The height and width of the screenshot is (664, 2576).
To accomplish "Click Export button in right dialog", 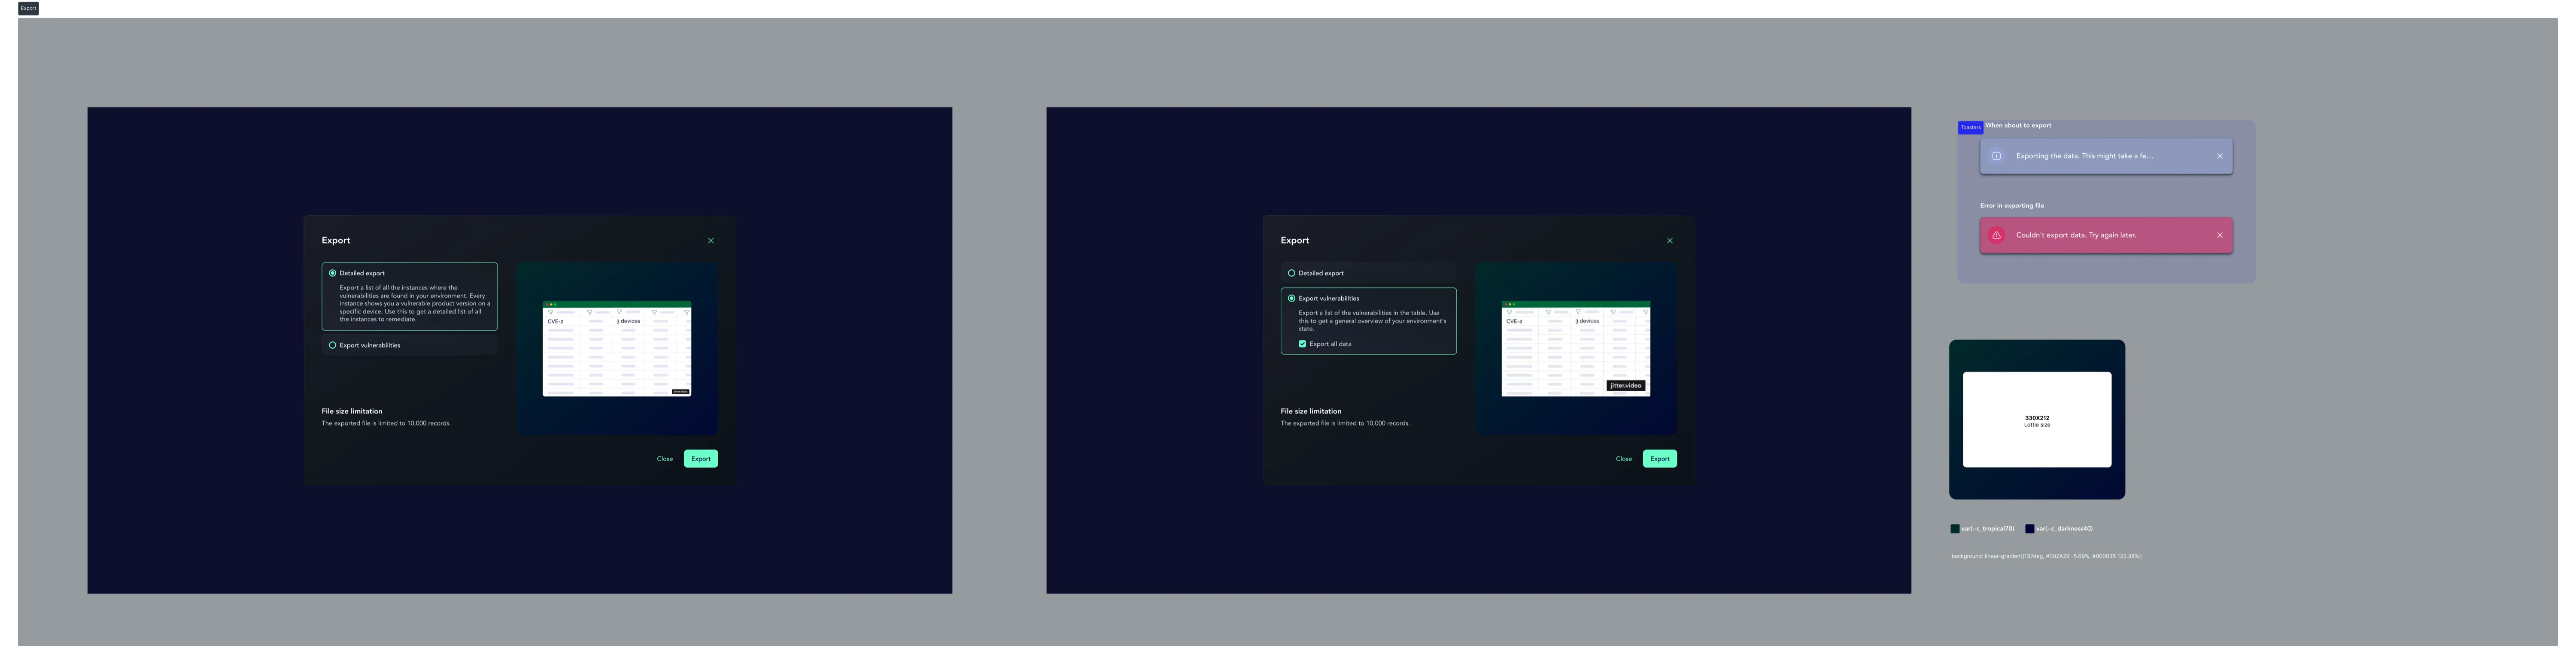I will click(1660, 459).
